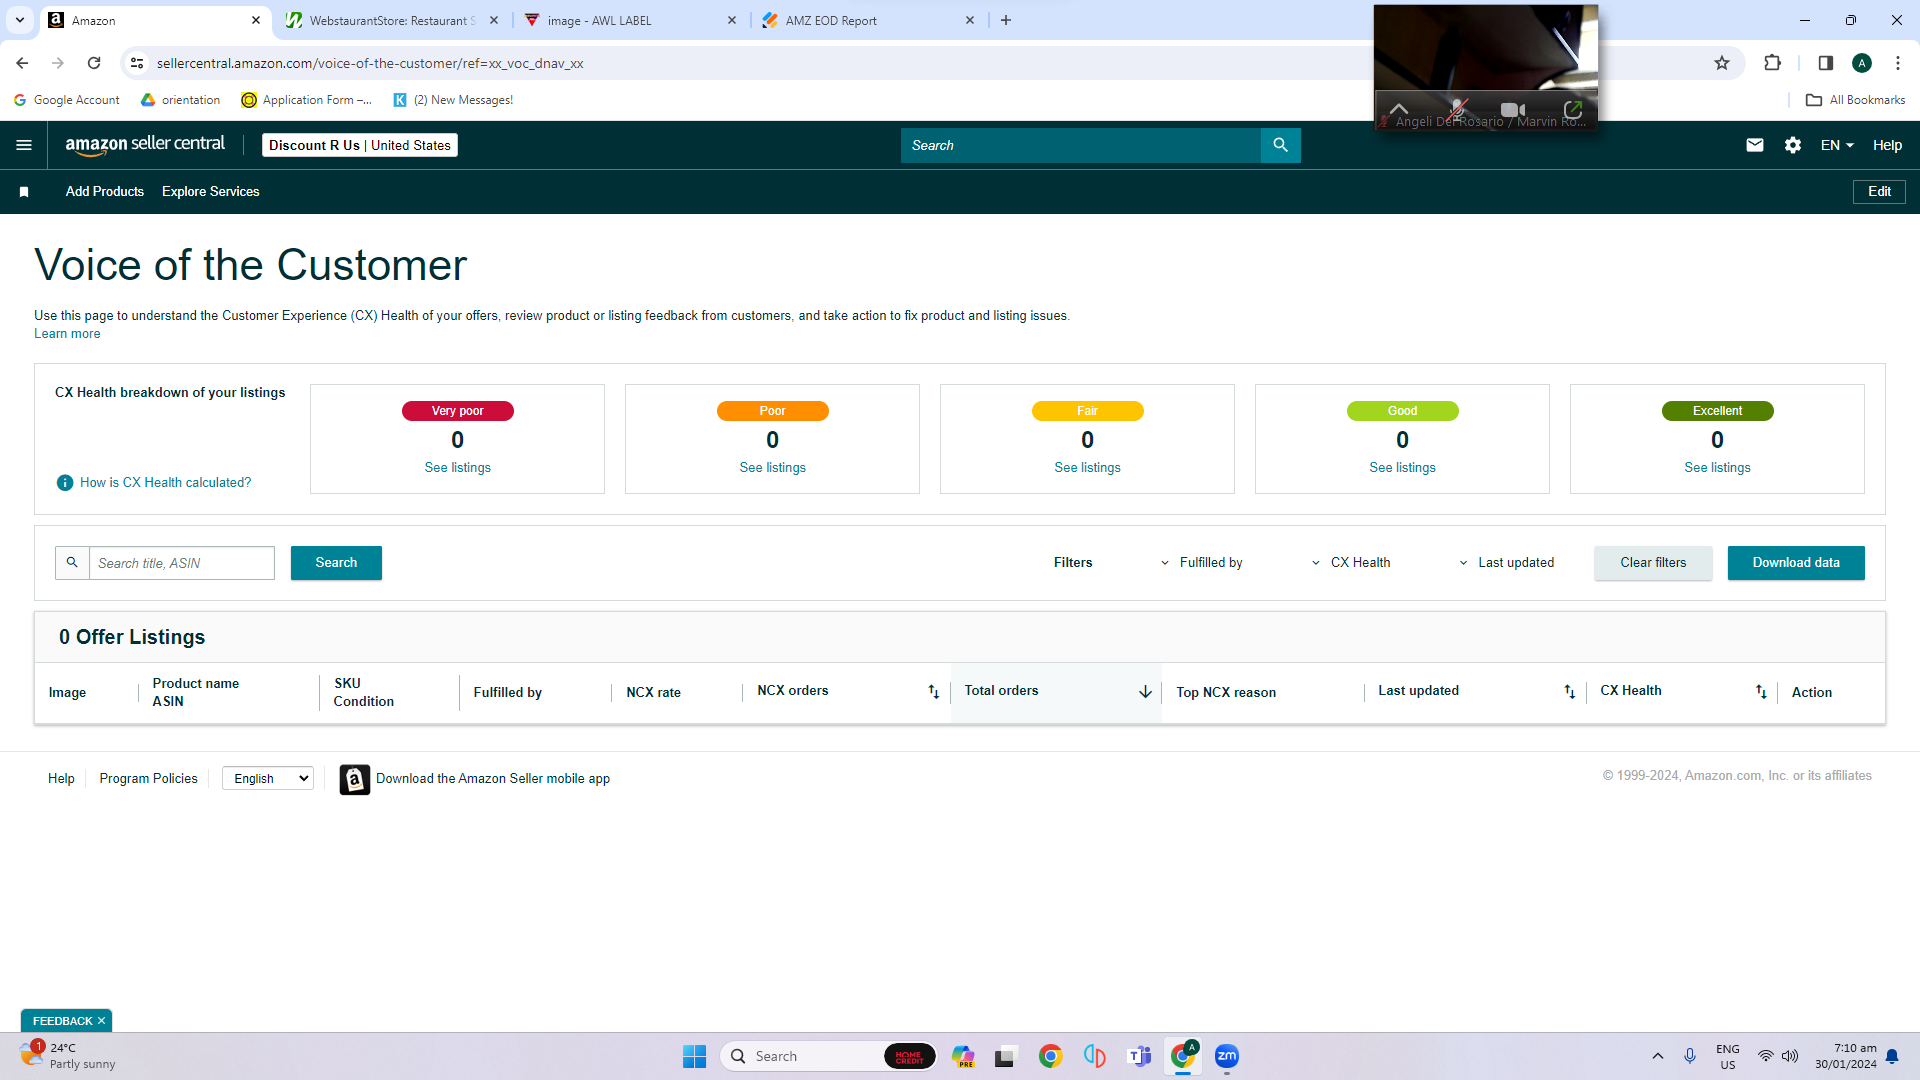Click the CX Health info icon
The width and height of the screenshot is (1920, 1080).
pos(65,483)
